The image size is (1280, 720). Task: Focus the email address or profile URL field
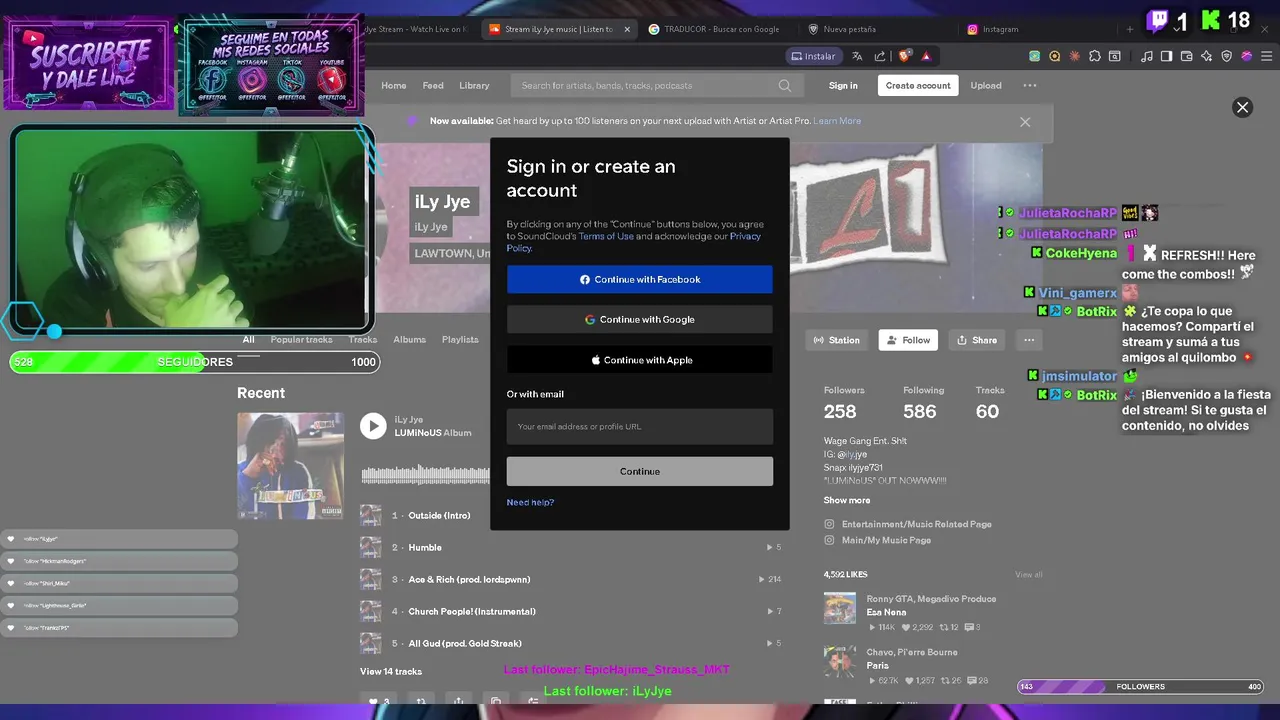640,426
